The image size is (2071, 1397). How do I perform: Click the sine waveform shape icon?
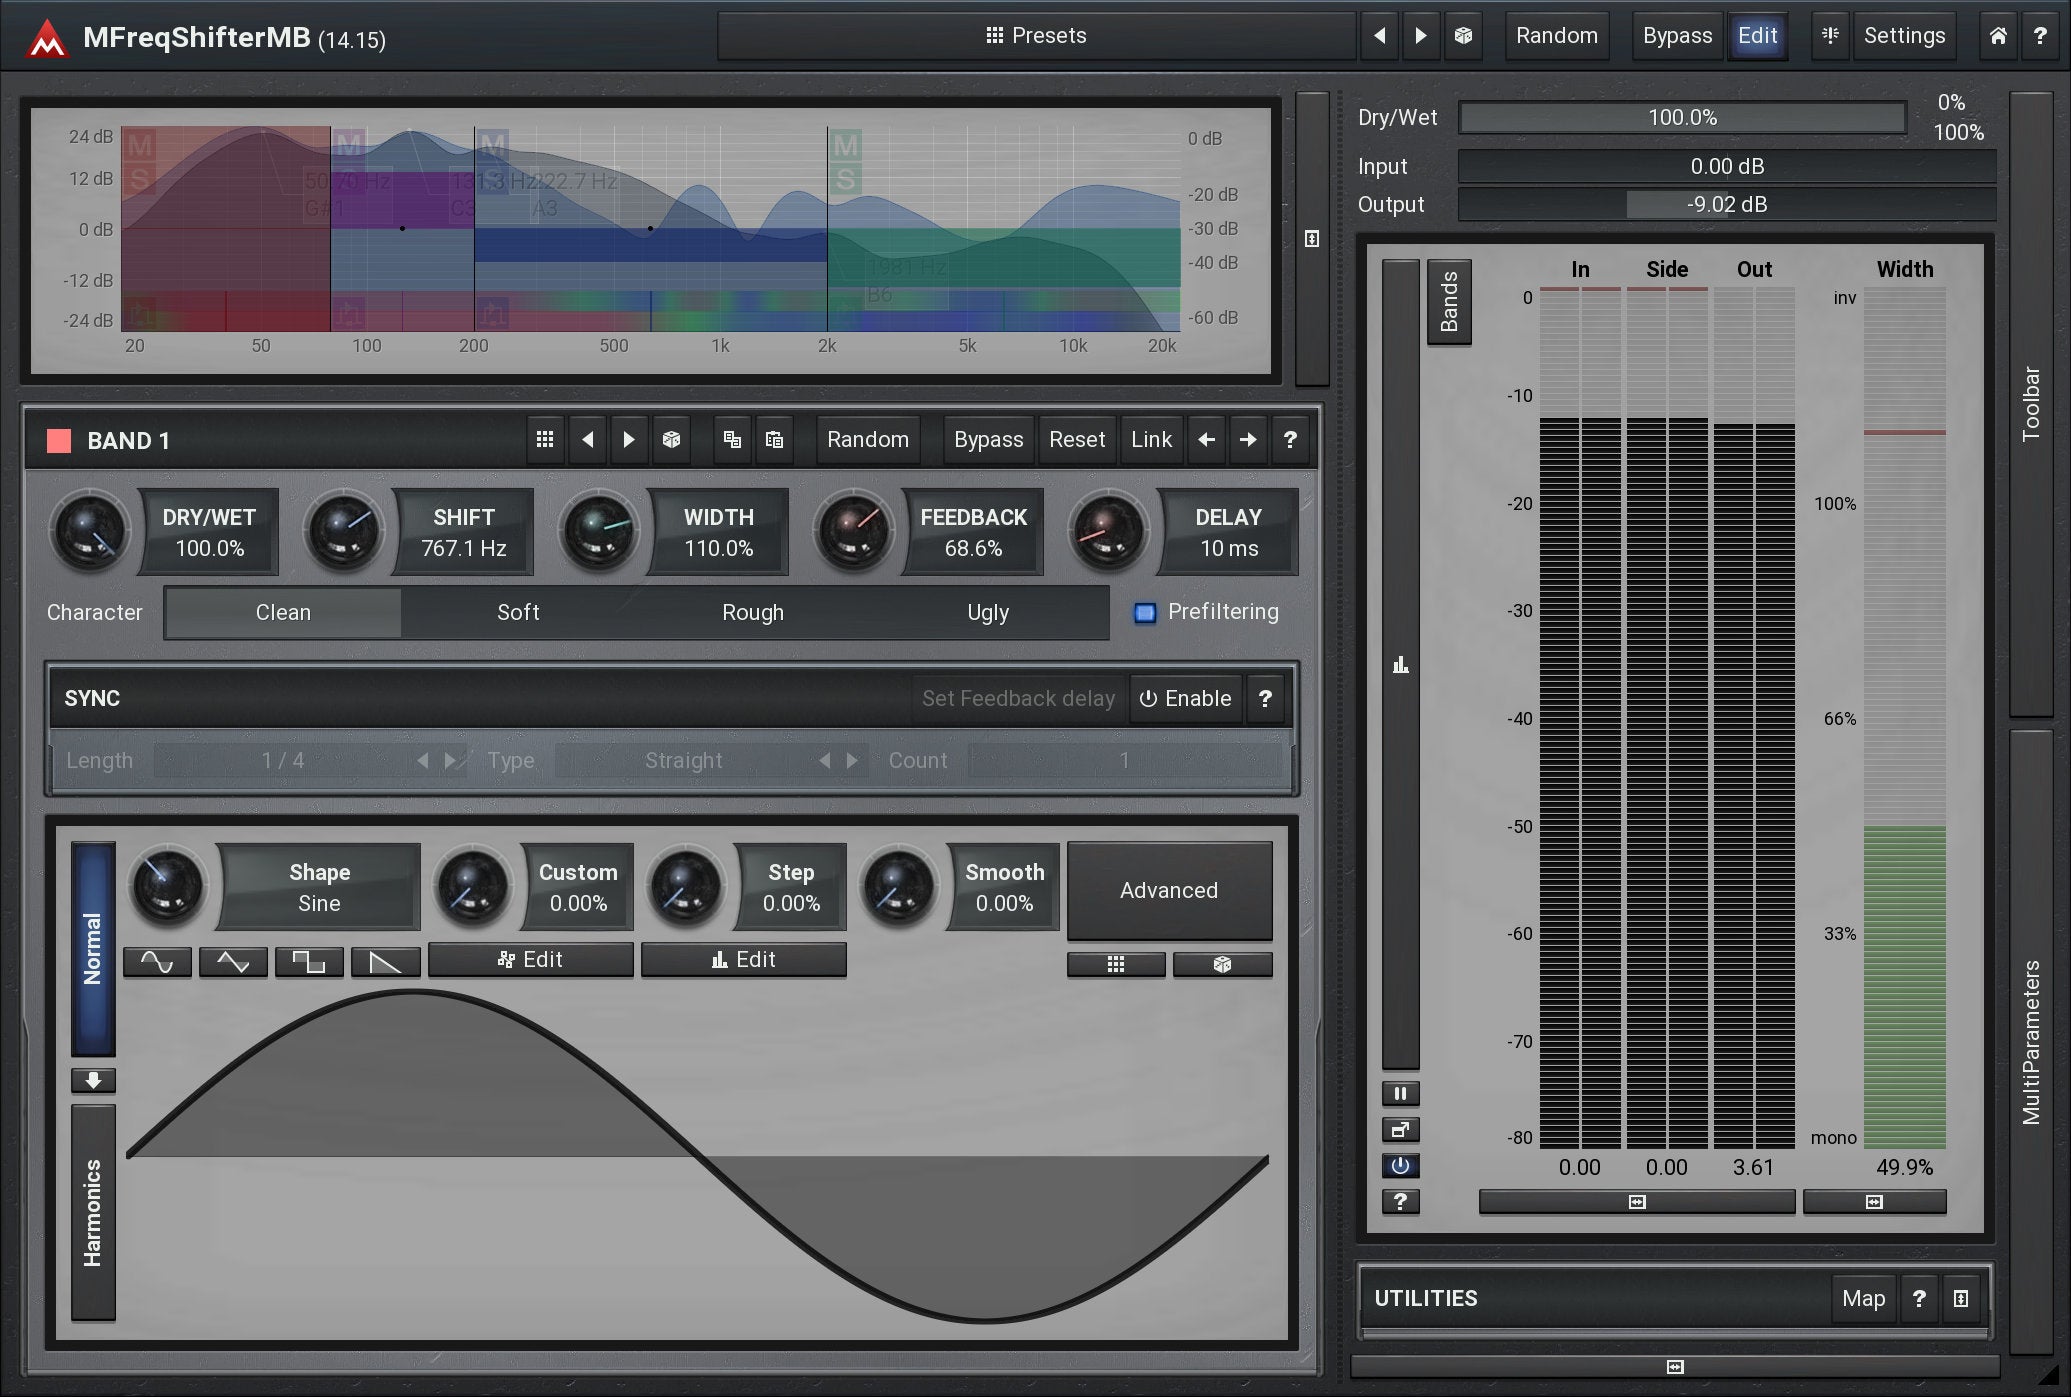tap(157, 962)
